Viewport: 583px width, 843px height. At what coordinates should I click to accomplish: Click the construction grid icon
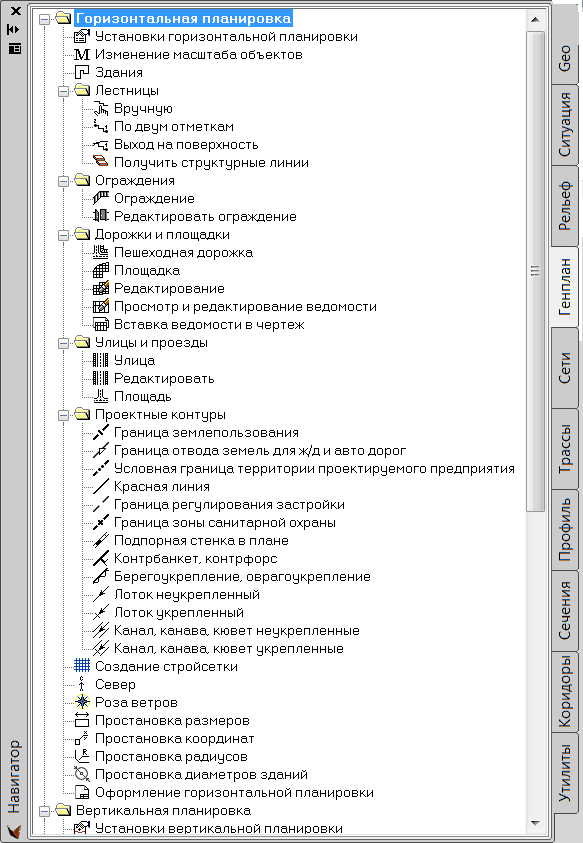(x=82, y=666)
